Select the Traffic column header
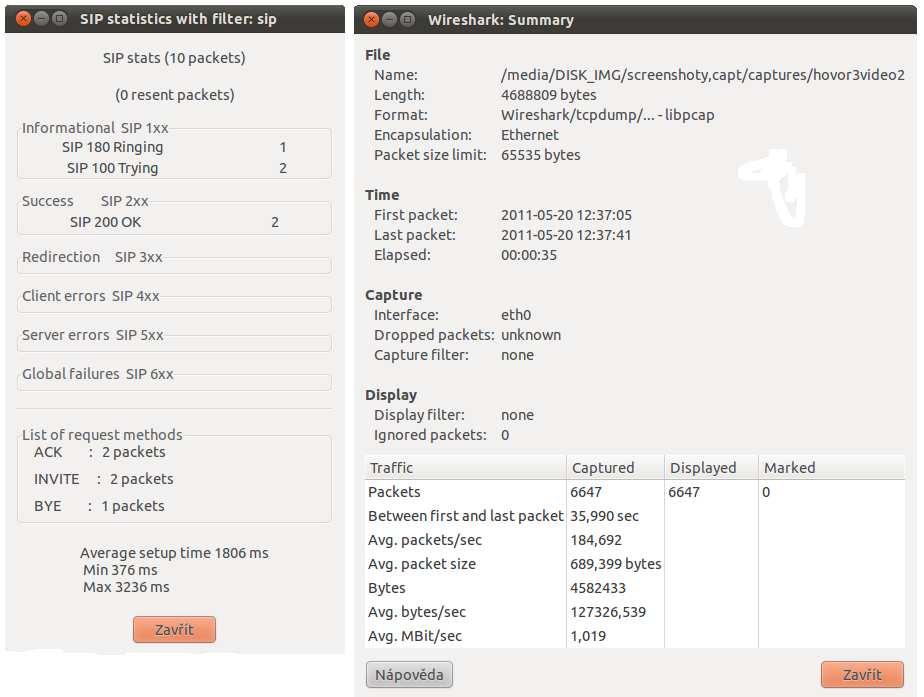The height and width of the screenshot is (697, 924). (x=466, y=467)
